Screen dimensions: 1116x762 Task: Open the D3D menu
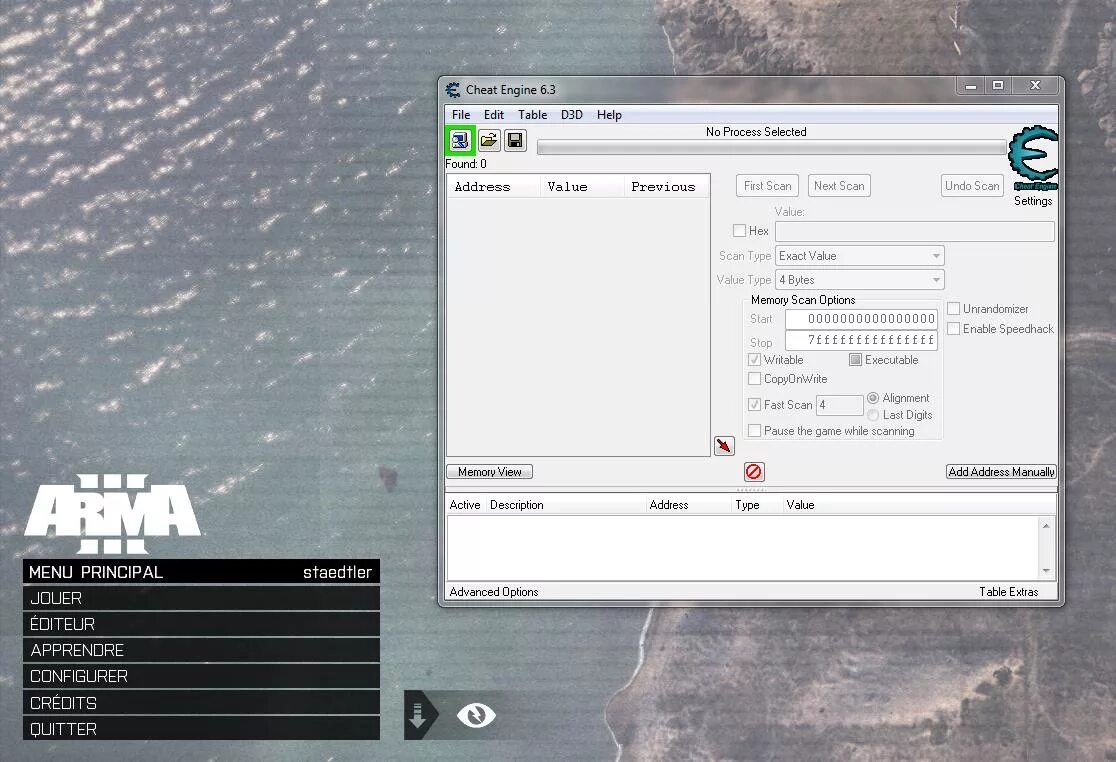[x=572, y=115]
